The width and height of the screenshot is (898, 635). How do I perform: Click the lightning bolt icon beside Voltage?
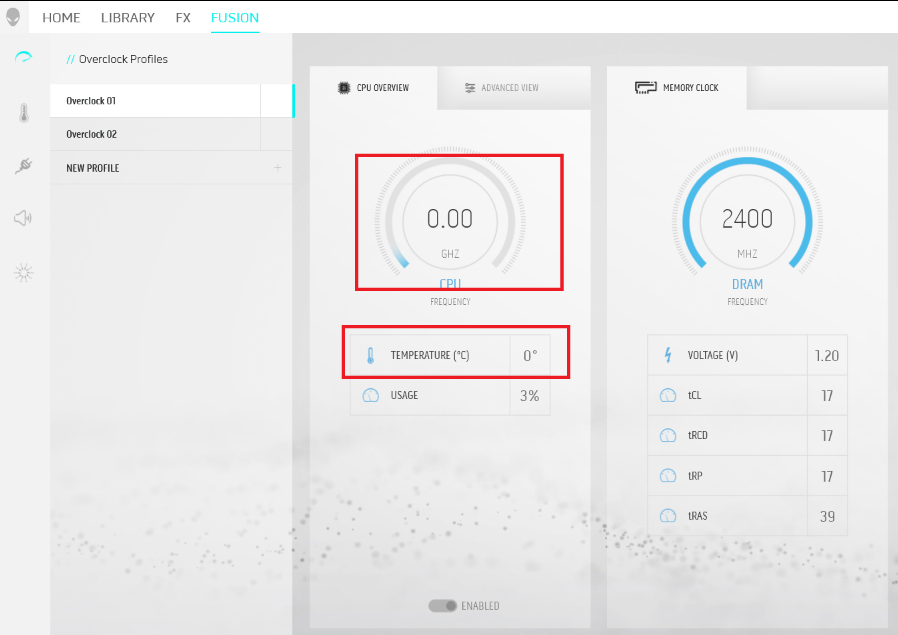pyautogui.click(x=668, y=355)
